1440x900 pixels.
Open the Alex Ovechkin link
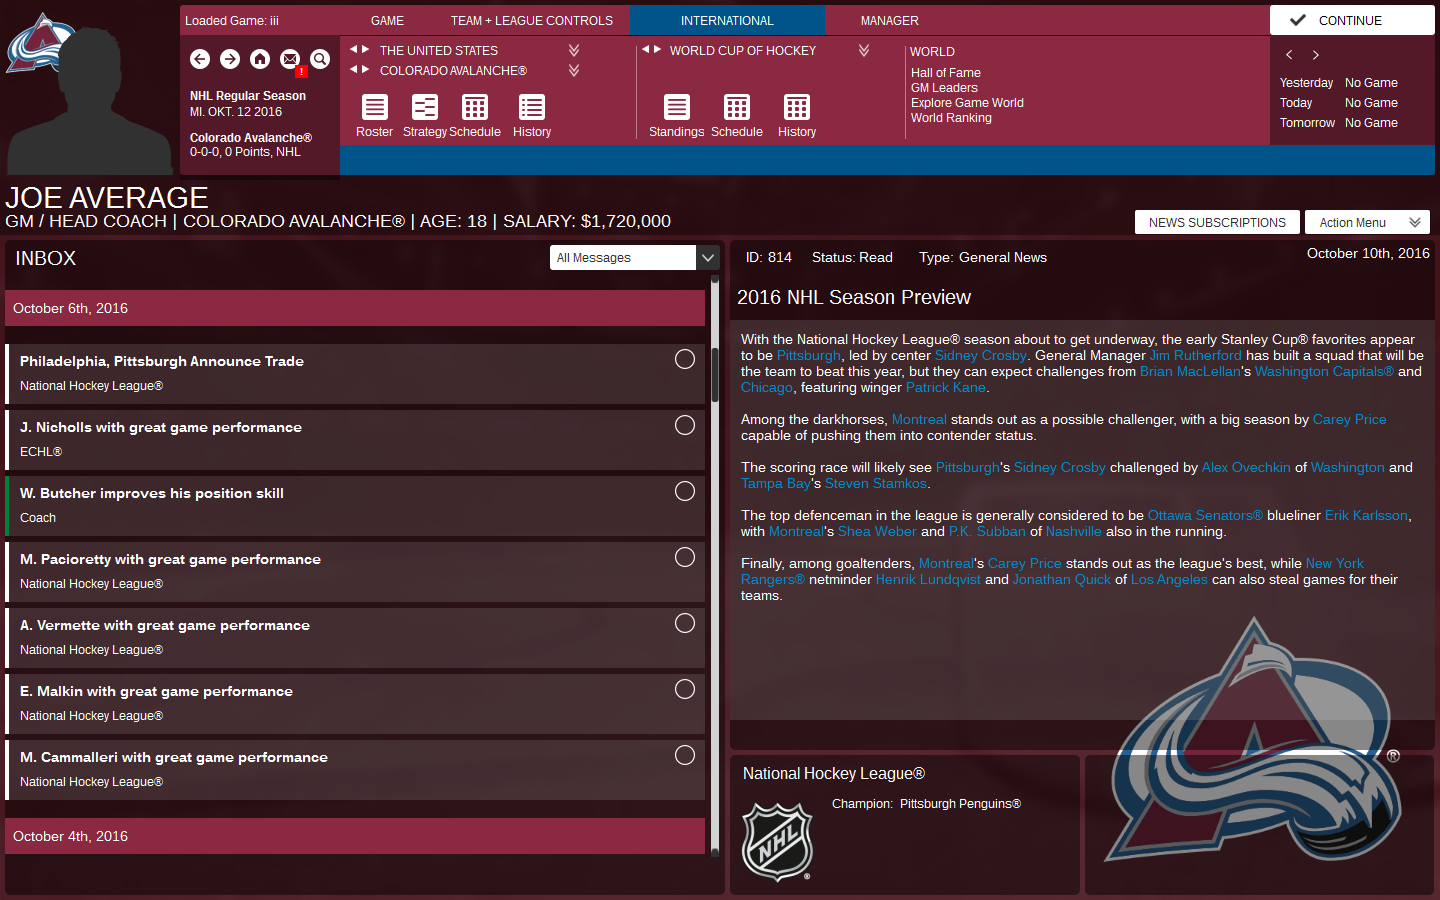pos(1246,467)
